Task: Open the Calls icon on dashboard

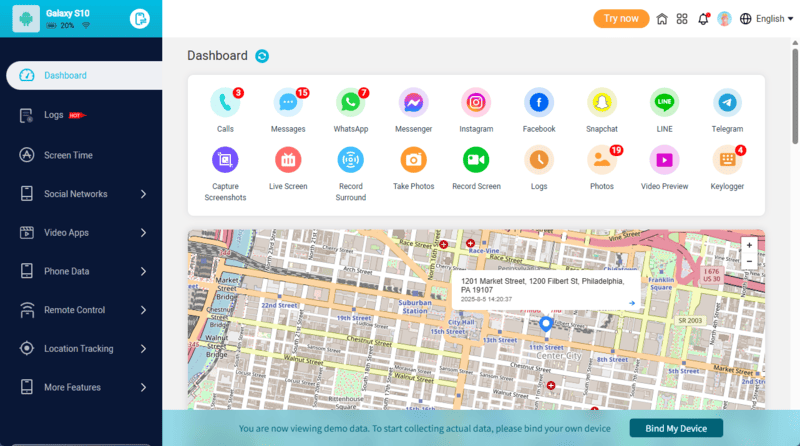Action: pos(225,103)
